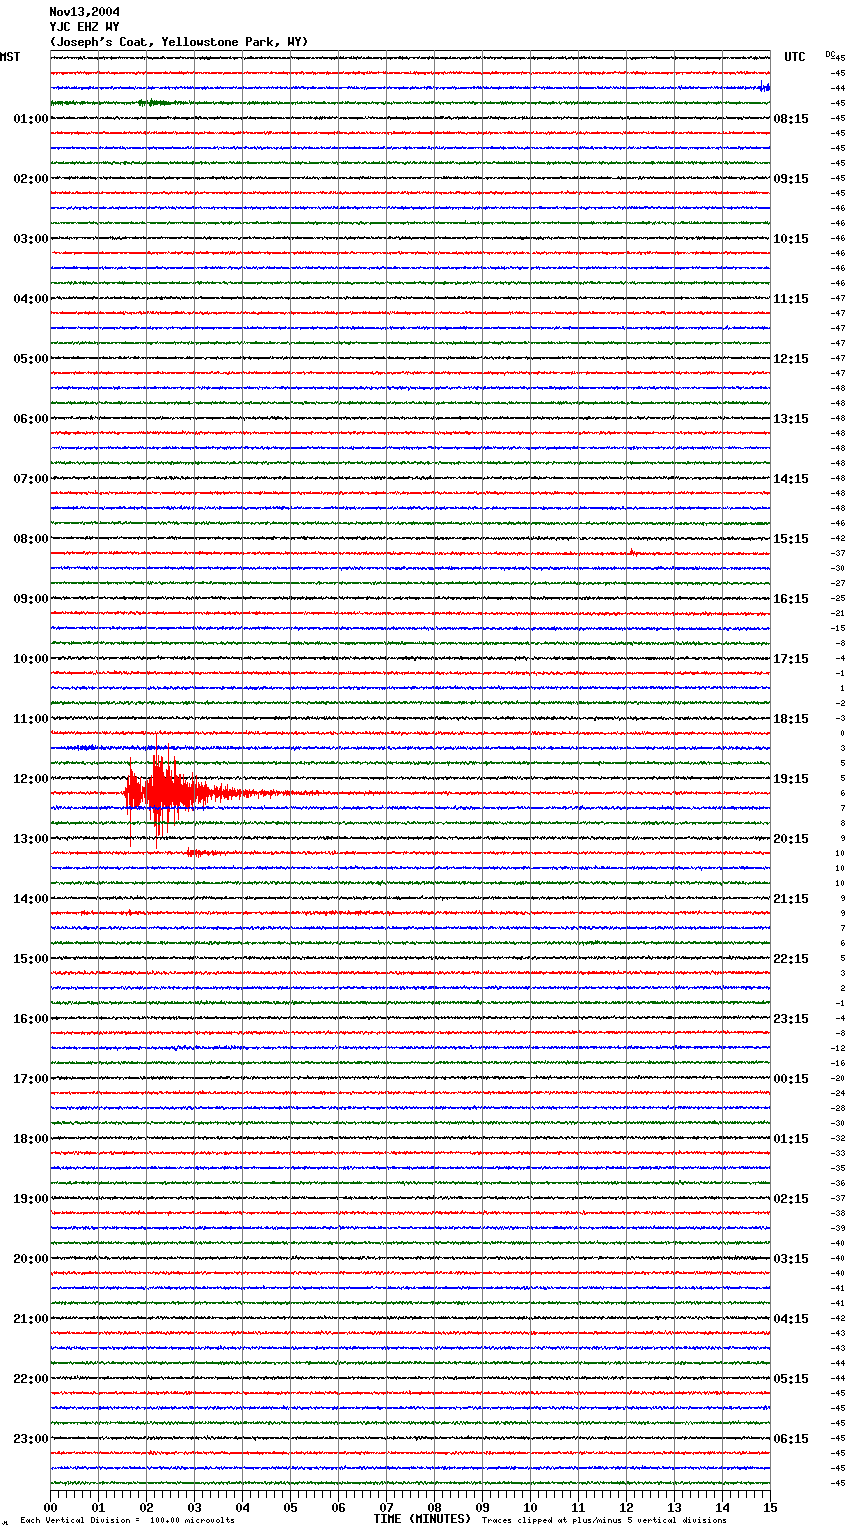Screen dimensions: 850x1534
Task: Click the date label Nov13,2004
Action: tap(84, 12)
